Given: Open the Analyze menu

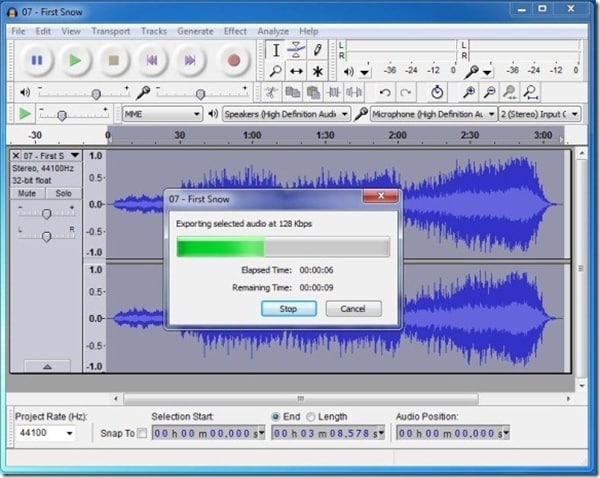Looking at the screenshot, I should coord(273,31).
